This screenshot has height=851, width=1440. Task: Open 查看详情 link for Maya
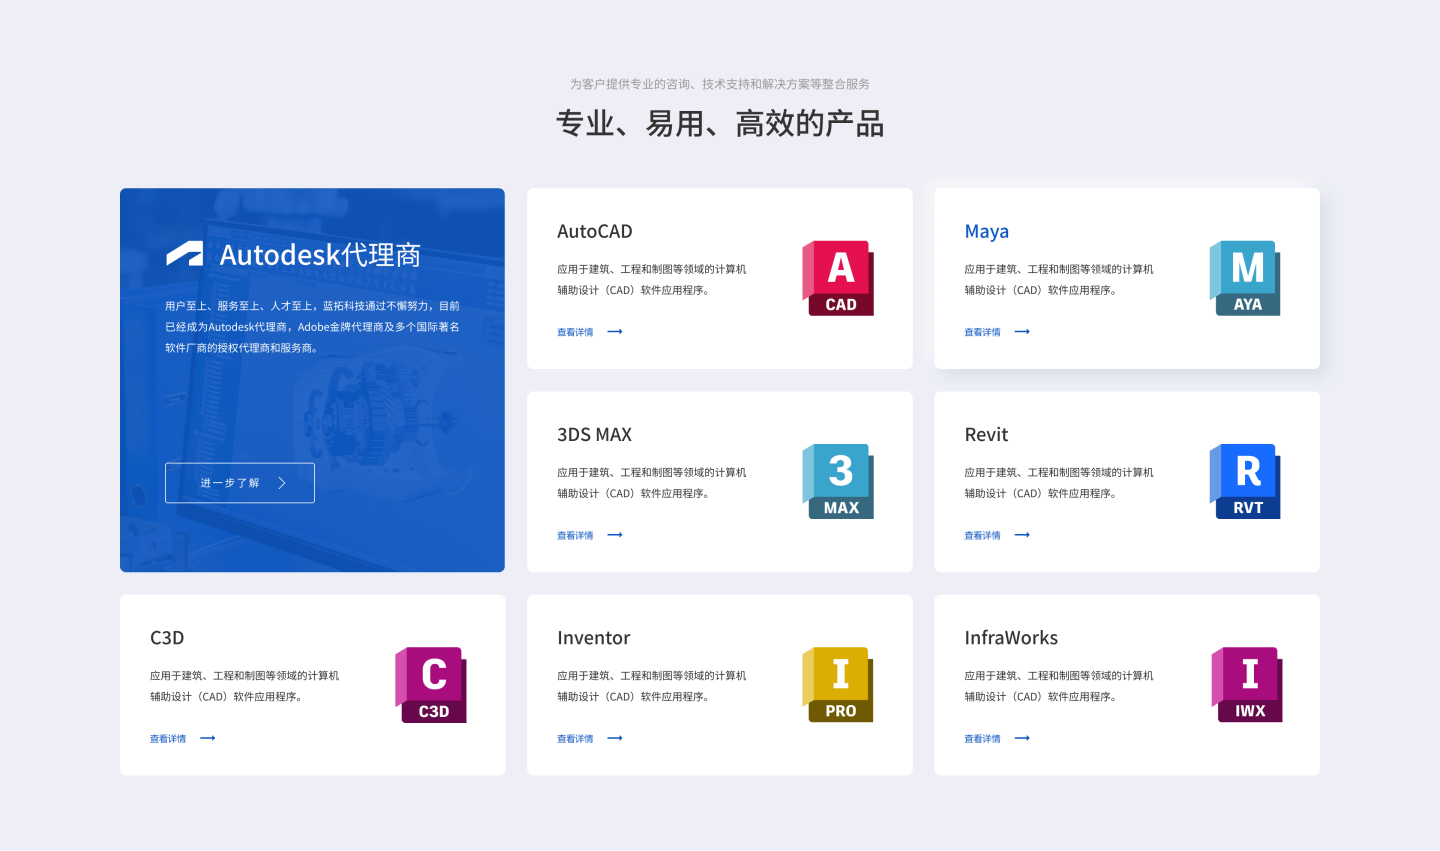(x=982, y=332)
